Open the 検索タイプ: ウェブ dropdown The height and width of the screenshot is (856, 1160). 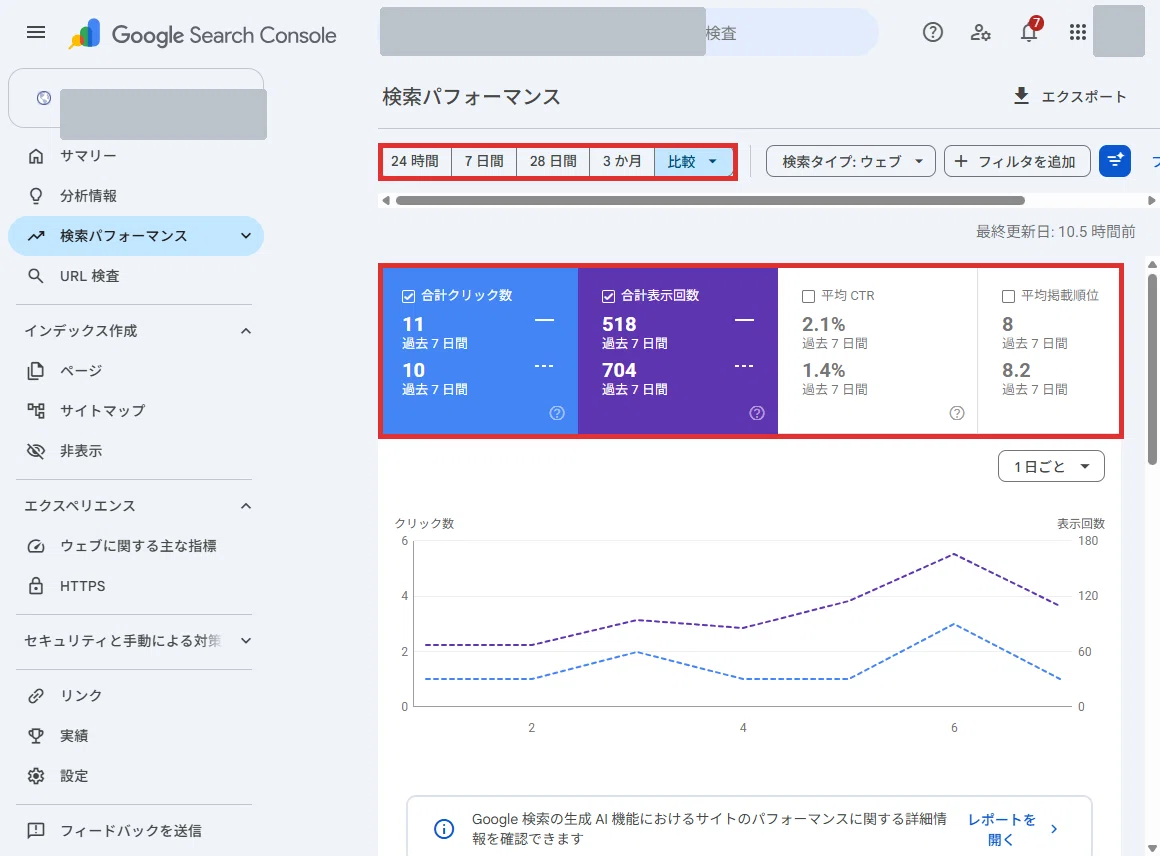click(851, 161)
